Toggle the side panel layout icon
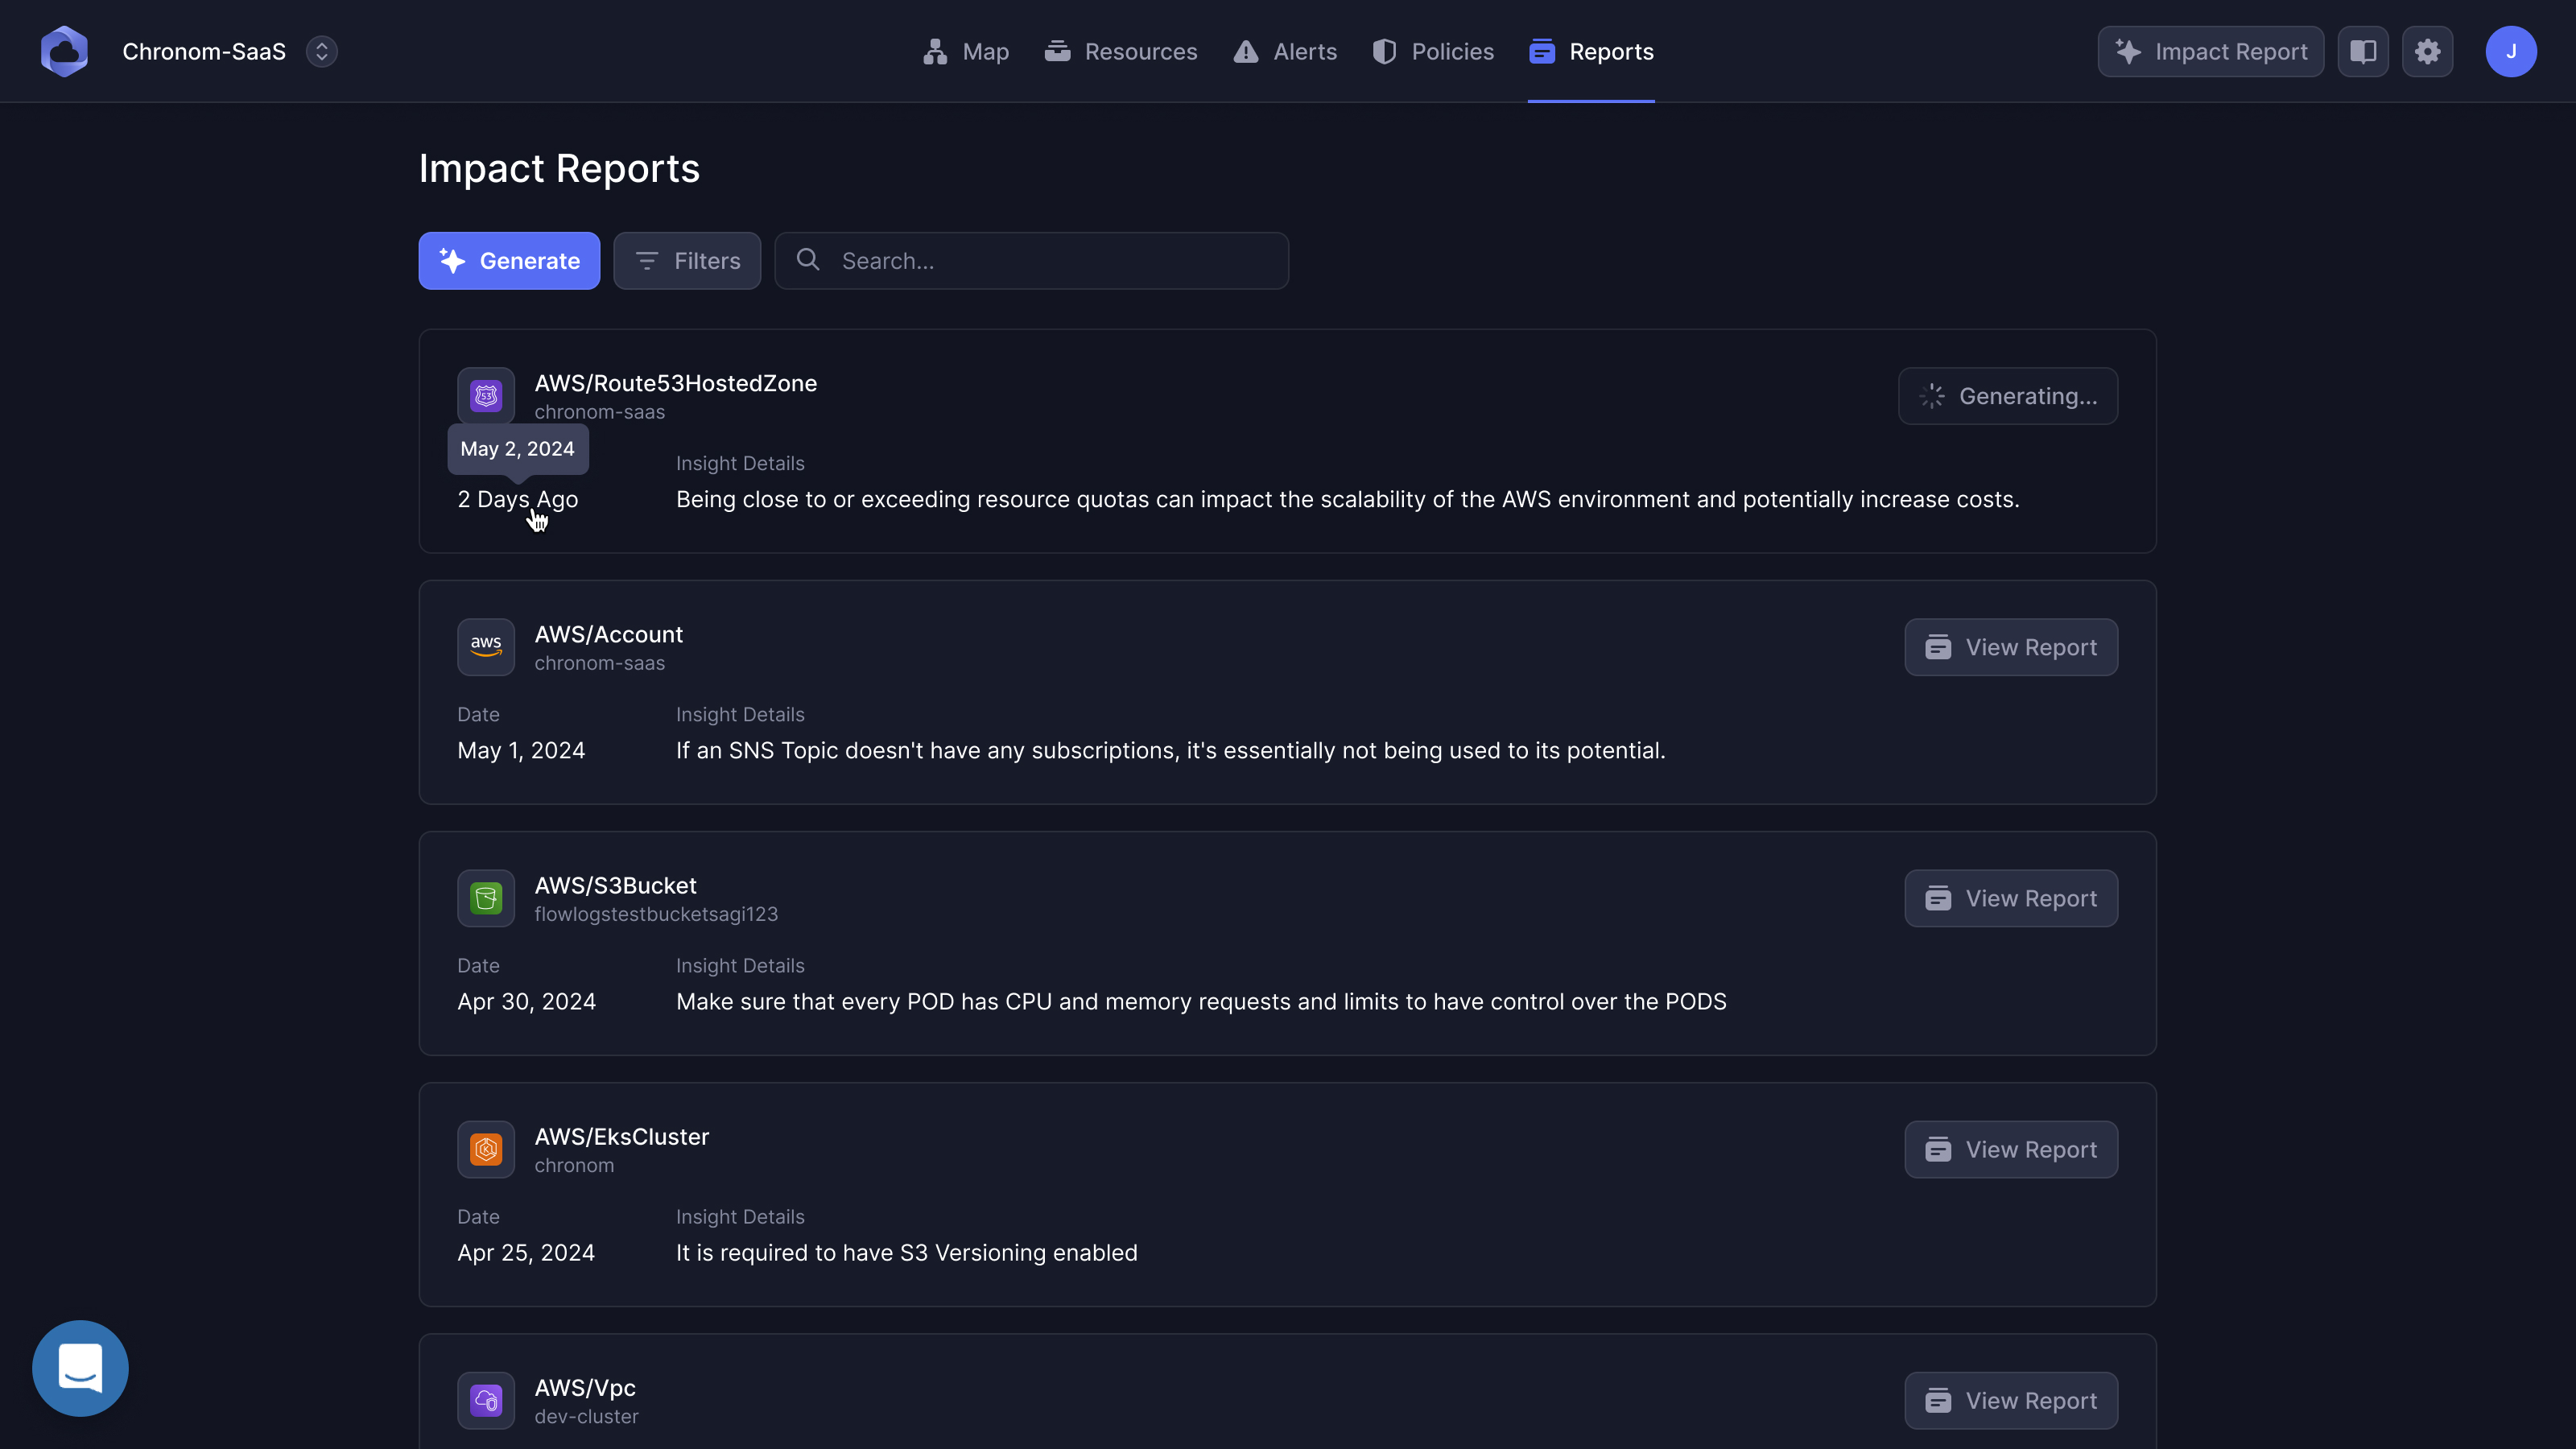2576x1449 pixels. 2363,51
